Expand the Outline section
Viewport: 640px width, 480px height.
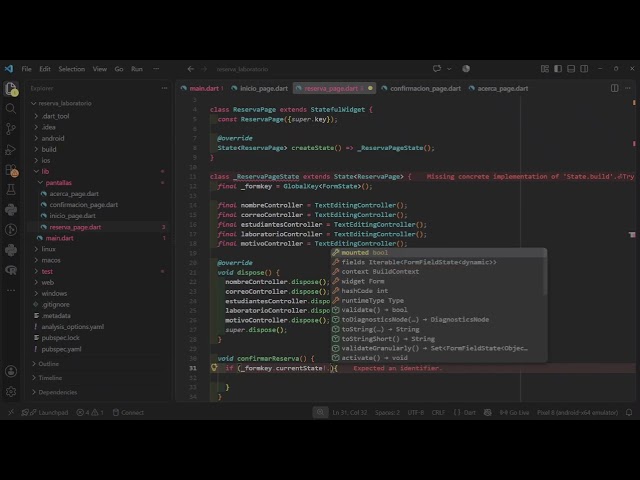click(x=49, y=364)
